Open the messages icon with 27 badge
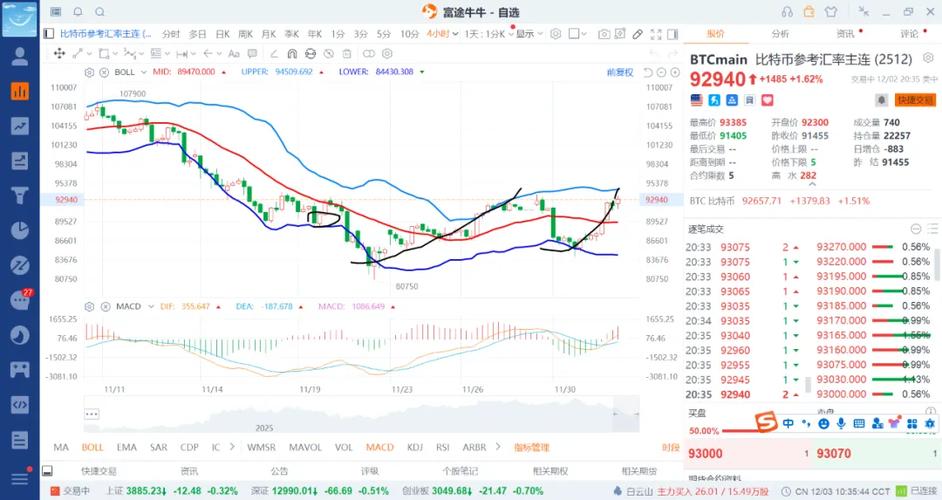Viewport: 942px width, 500px height. click(20, 299)
